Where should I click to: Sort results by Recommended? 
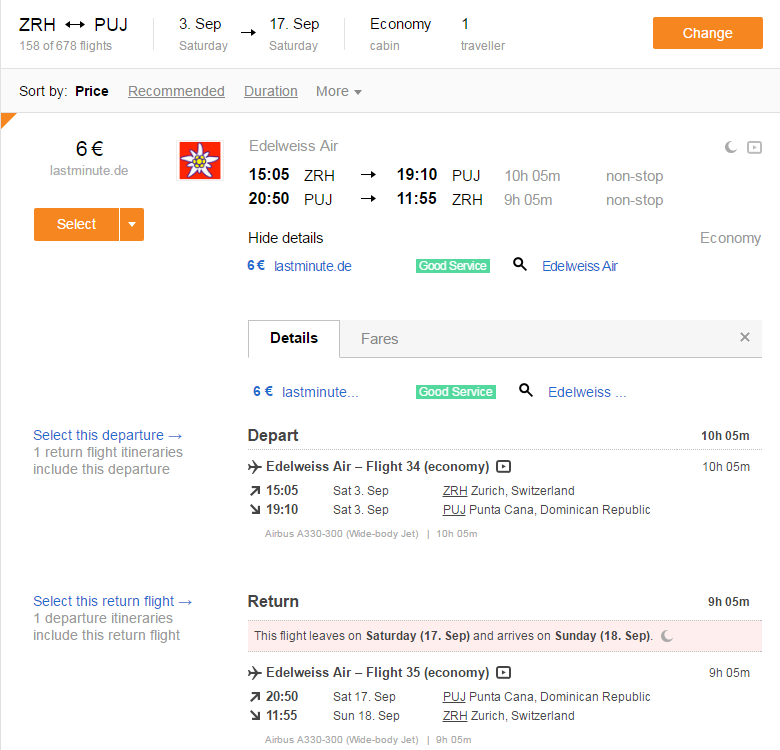pyautogui.click(x=176, y=91)
